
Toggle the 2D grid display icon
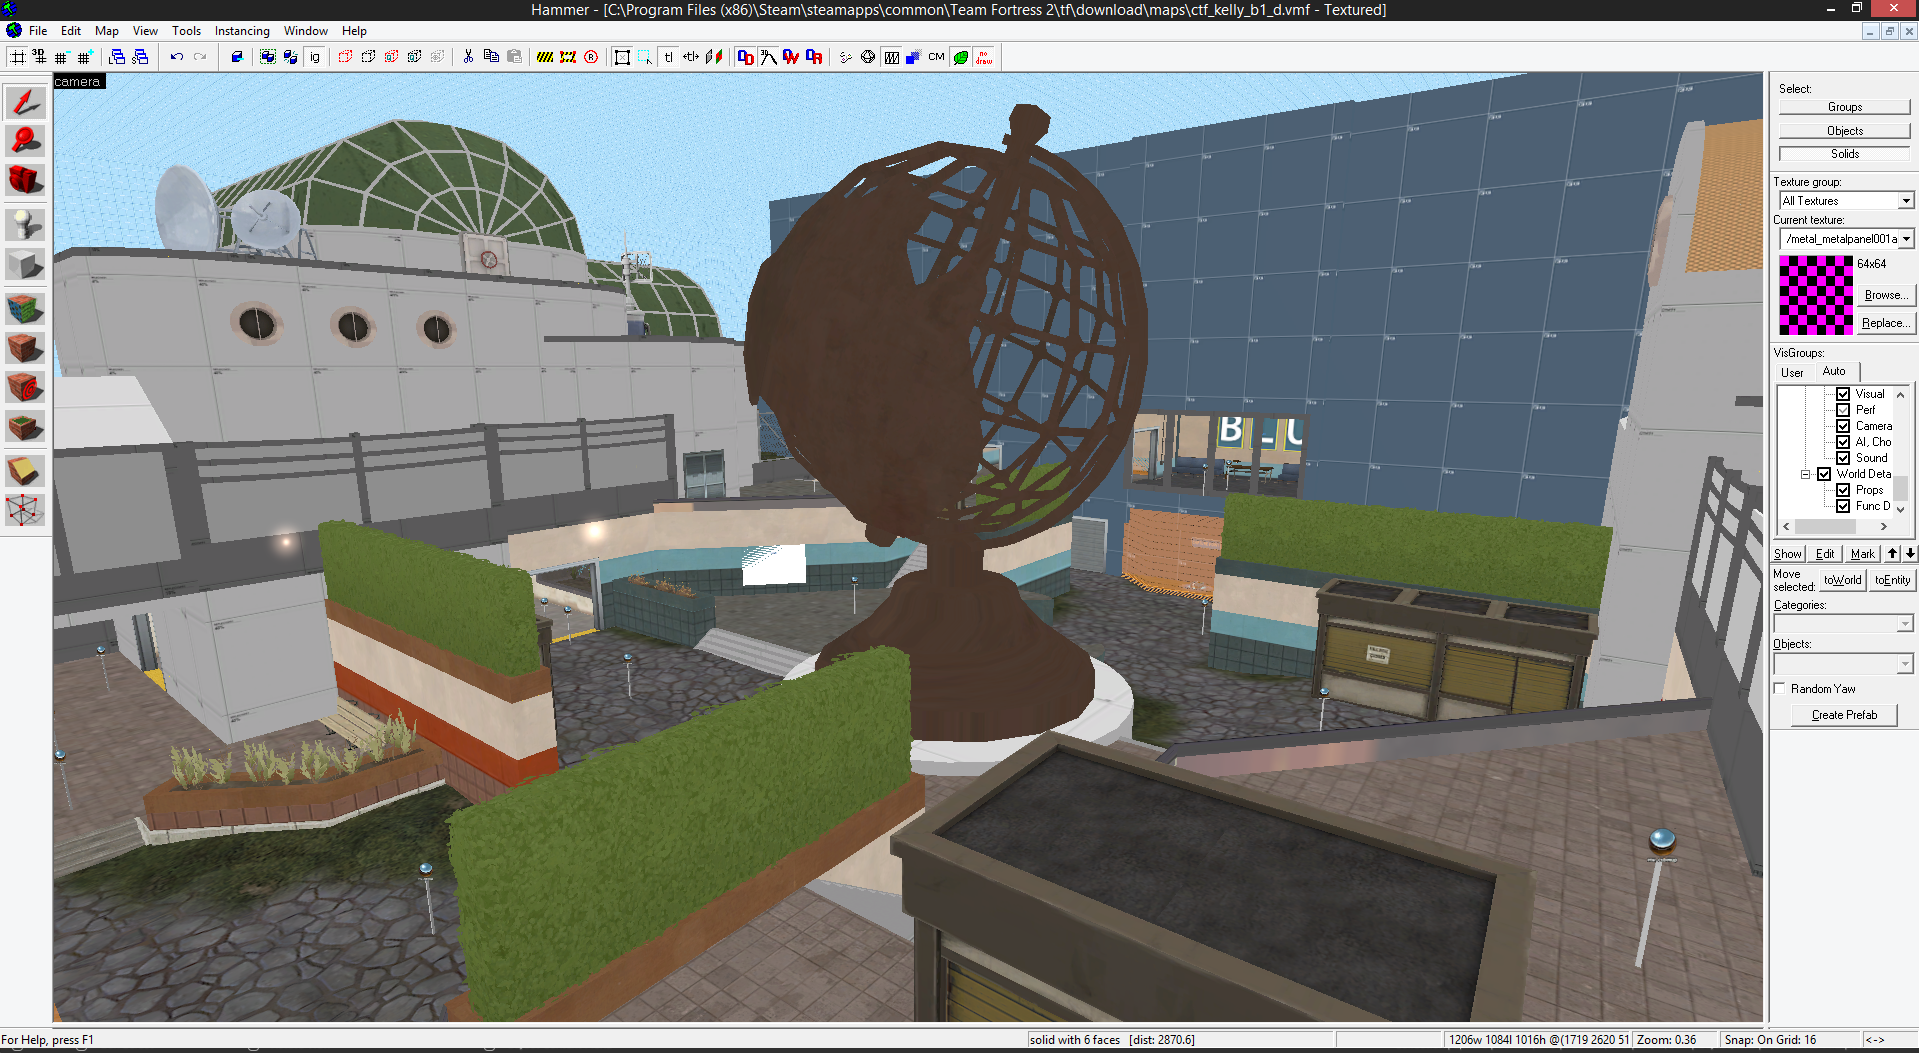point(18,57)
